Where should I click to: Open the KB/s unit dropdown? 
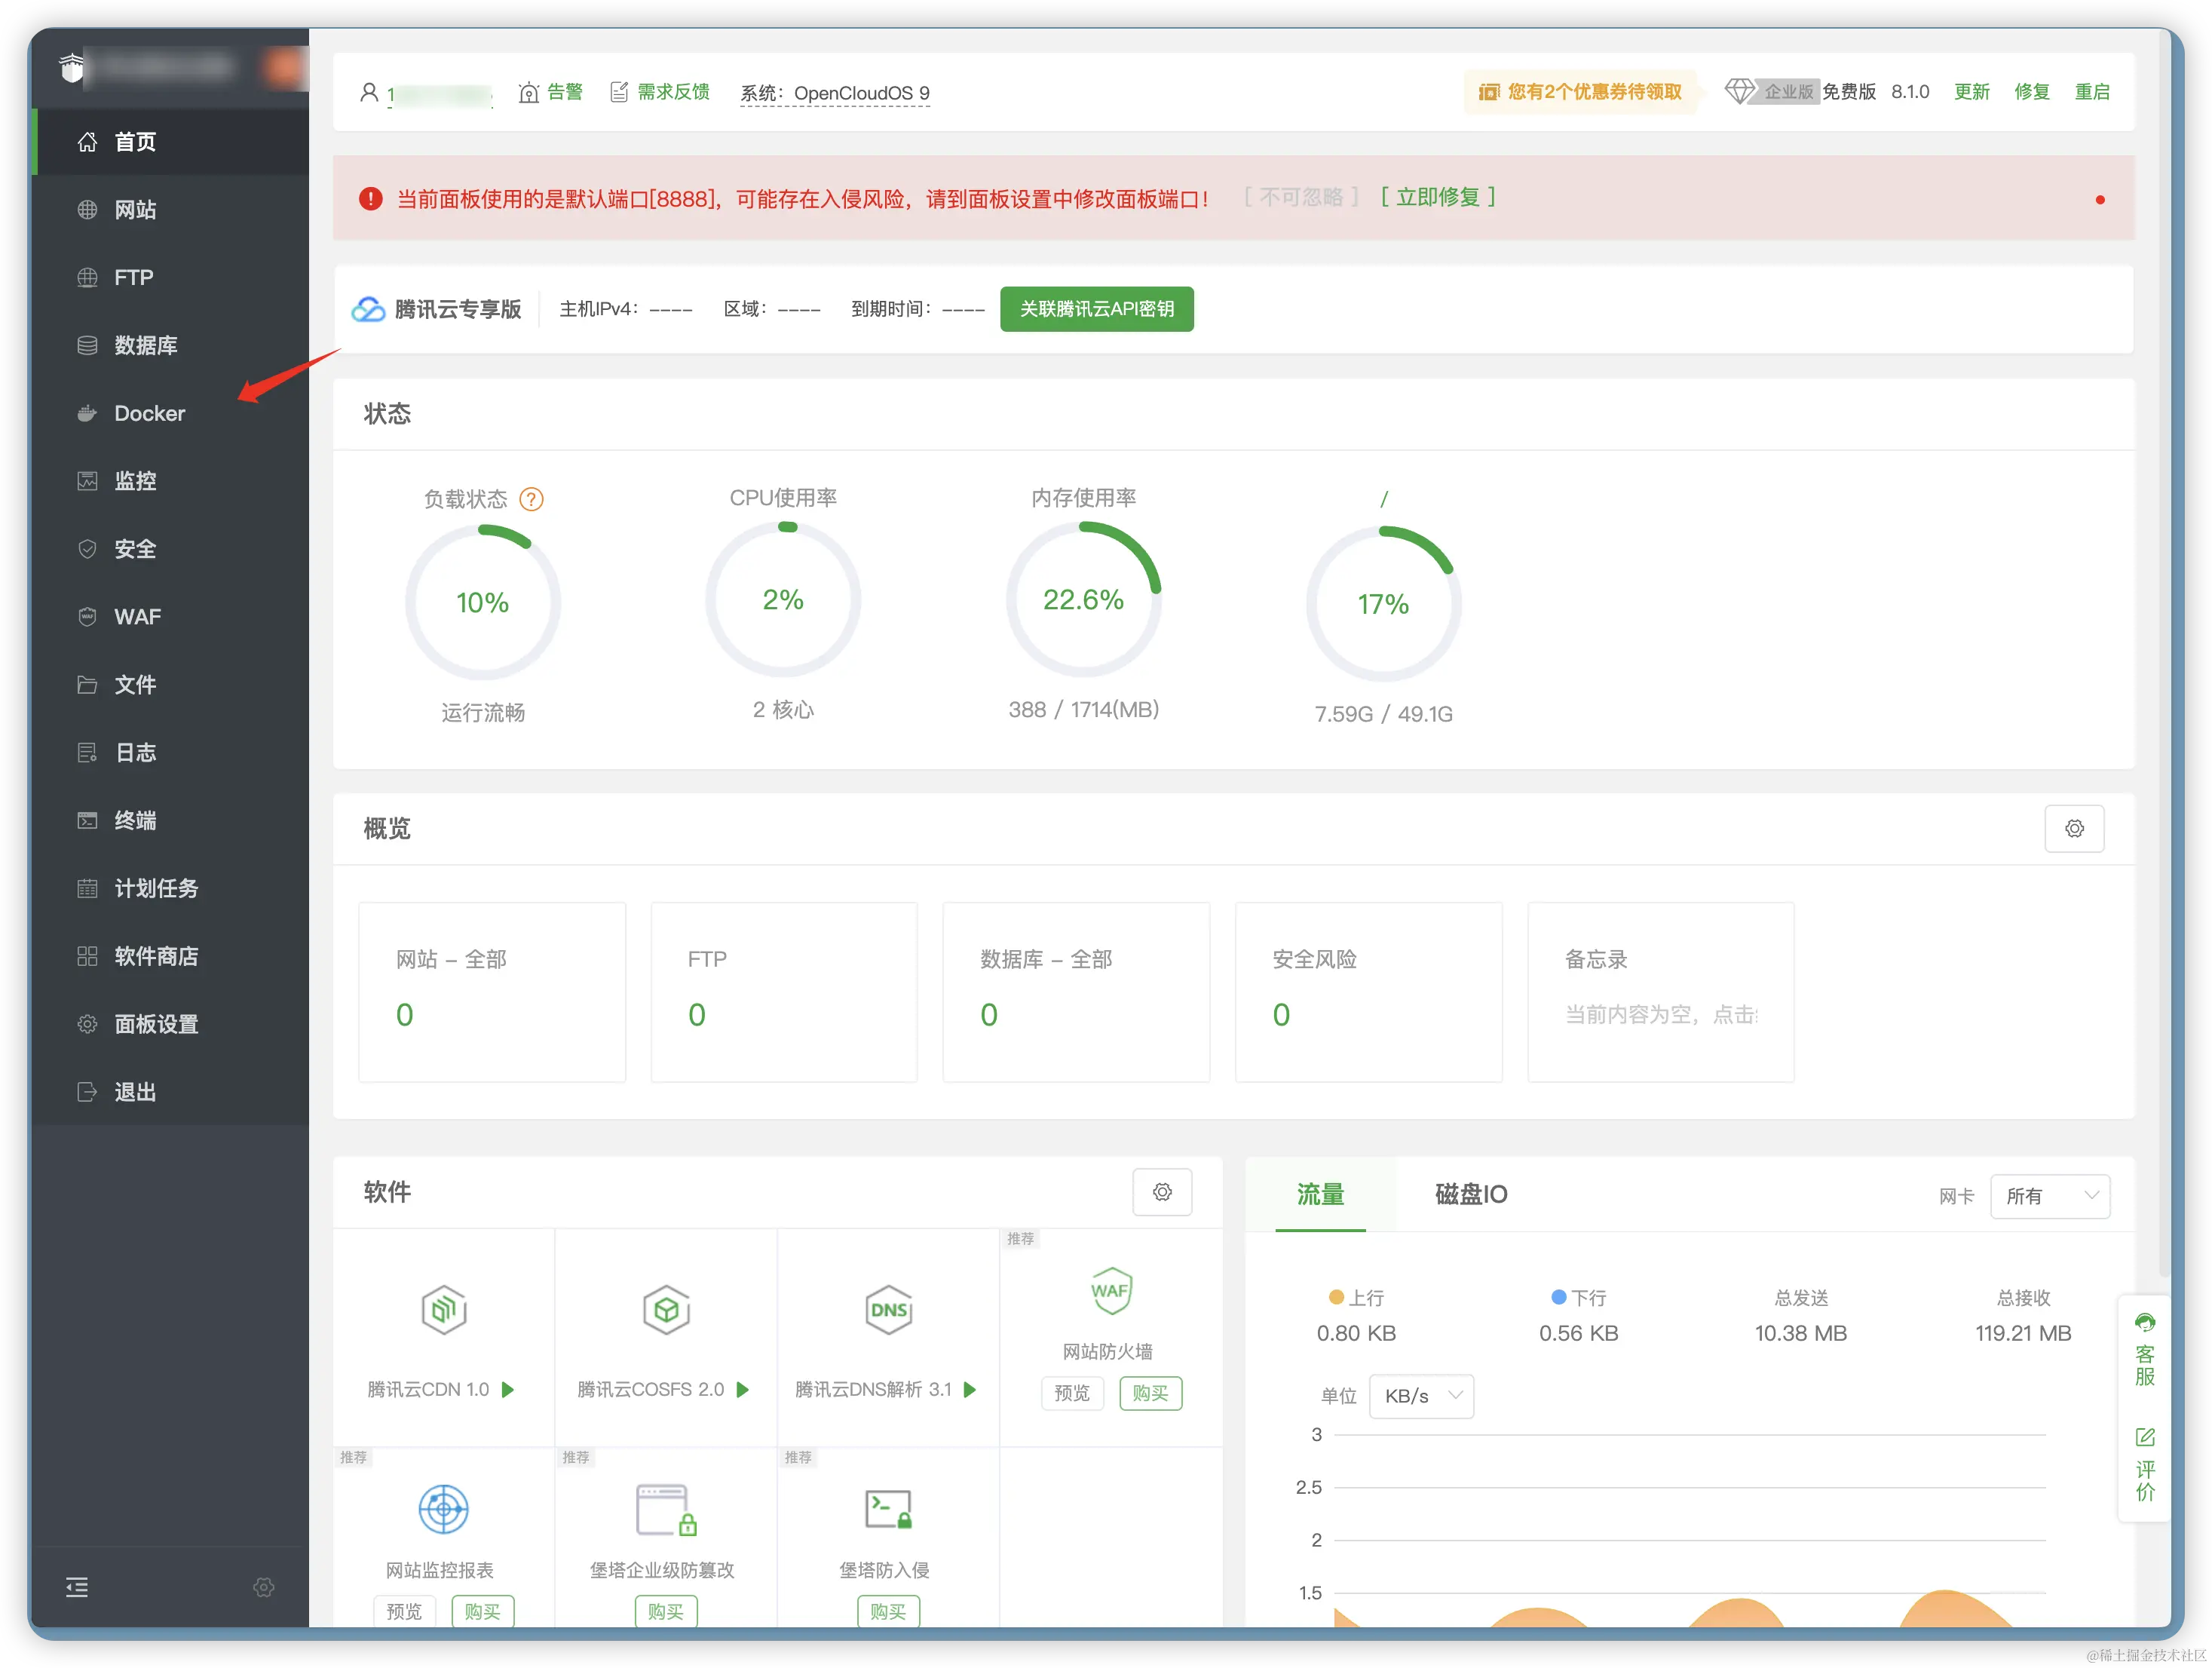coord(1421,1396)
